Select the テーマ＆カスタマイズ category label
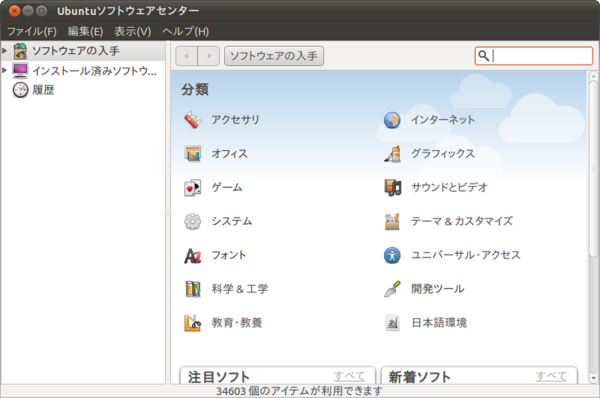This screenshot has width=600, height=398. pos(462,221)
